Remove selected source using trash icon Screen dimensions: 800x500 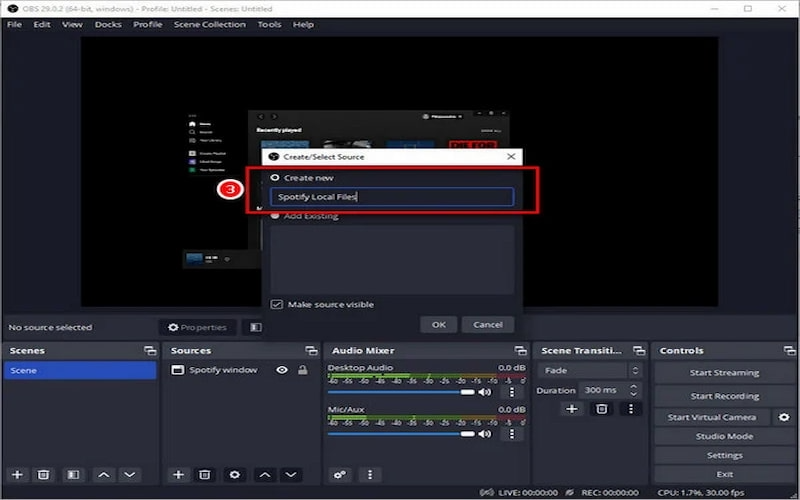click(205, 474)
